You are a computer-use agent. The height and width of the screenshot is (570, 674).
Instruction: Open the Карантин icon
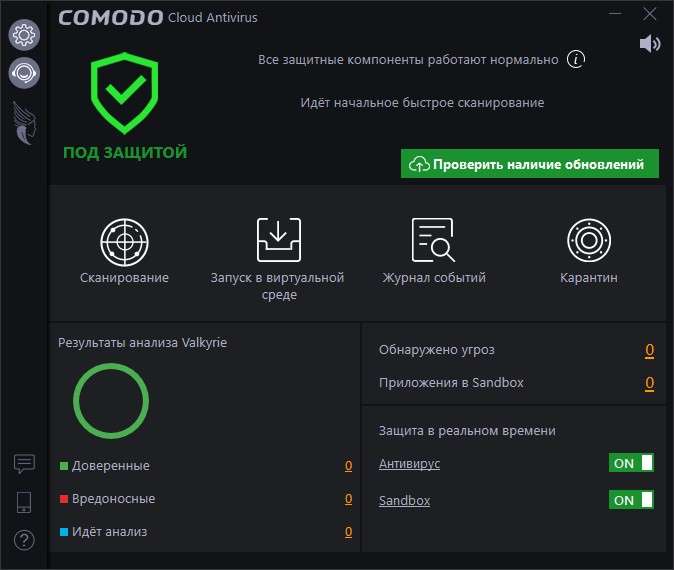(589, 240)
